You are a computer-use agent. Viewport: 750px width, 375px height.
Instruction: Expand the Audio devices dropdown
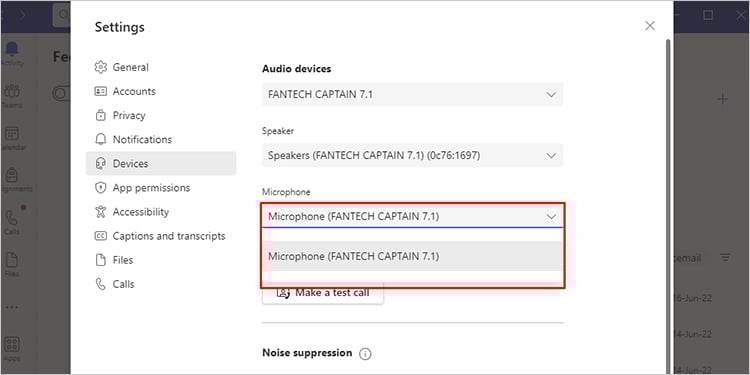tap(412, 94)
